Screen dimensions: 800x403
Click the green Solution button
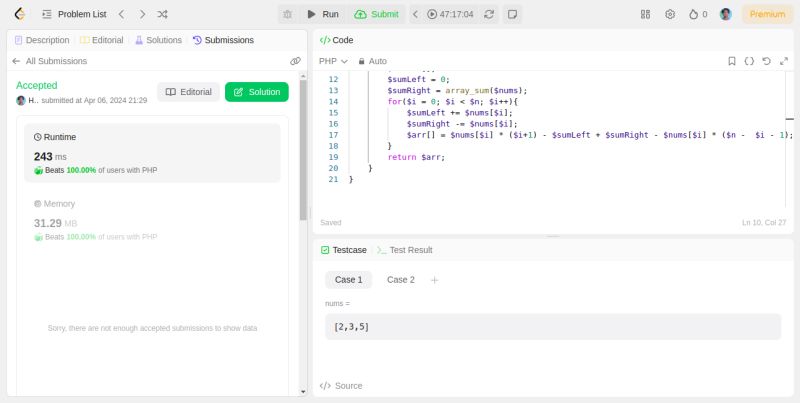point(256,92)
